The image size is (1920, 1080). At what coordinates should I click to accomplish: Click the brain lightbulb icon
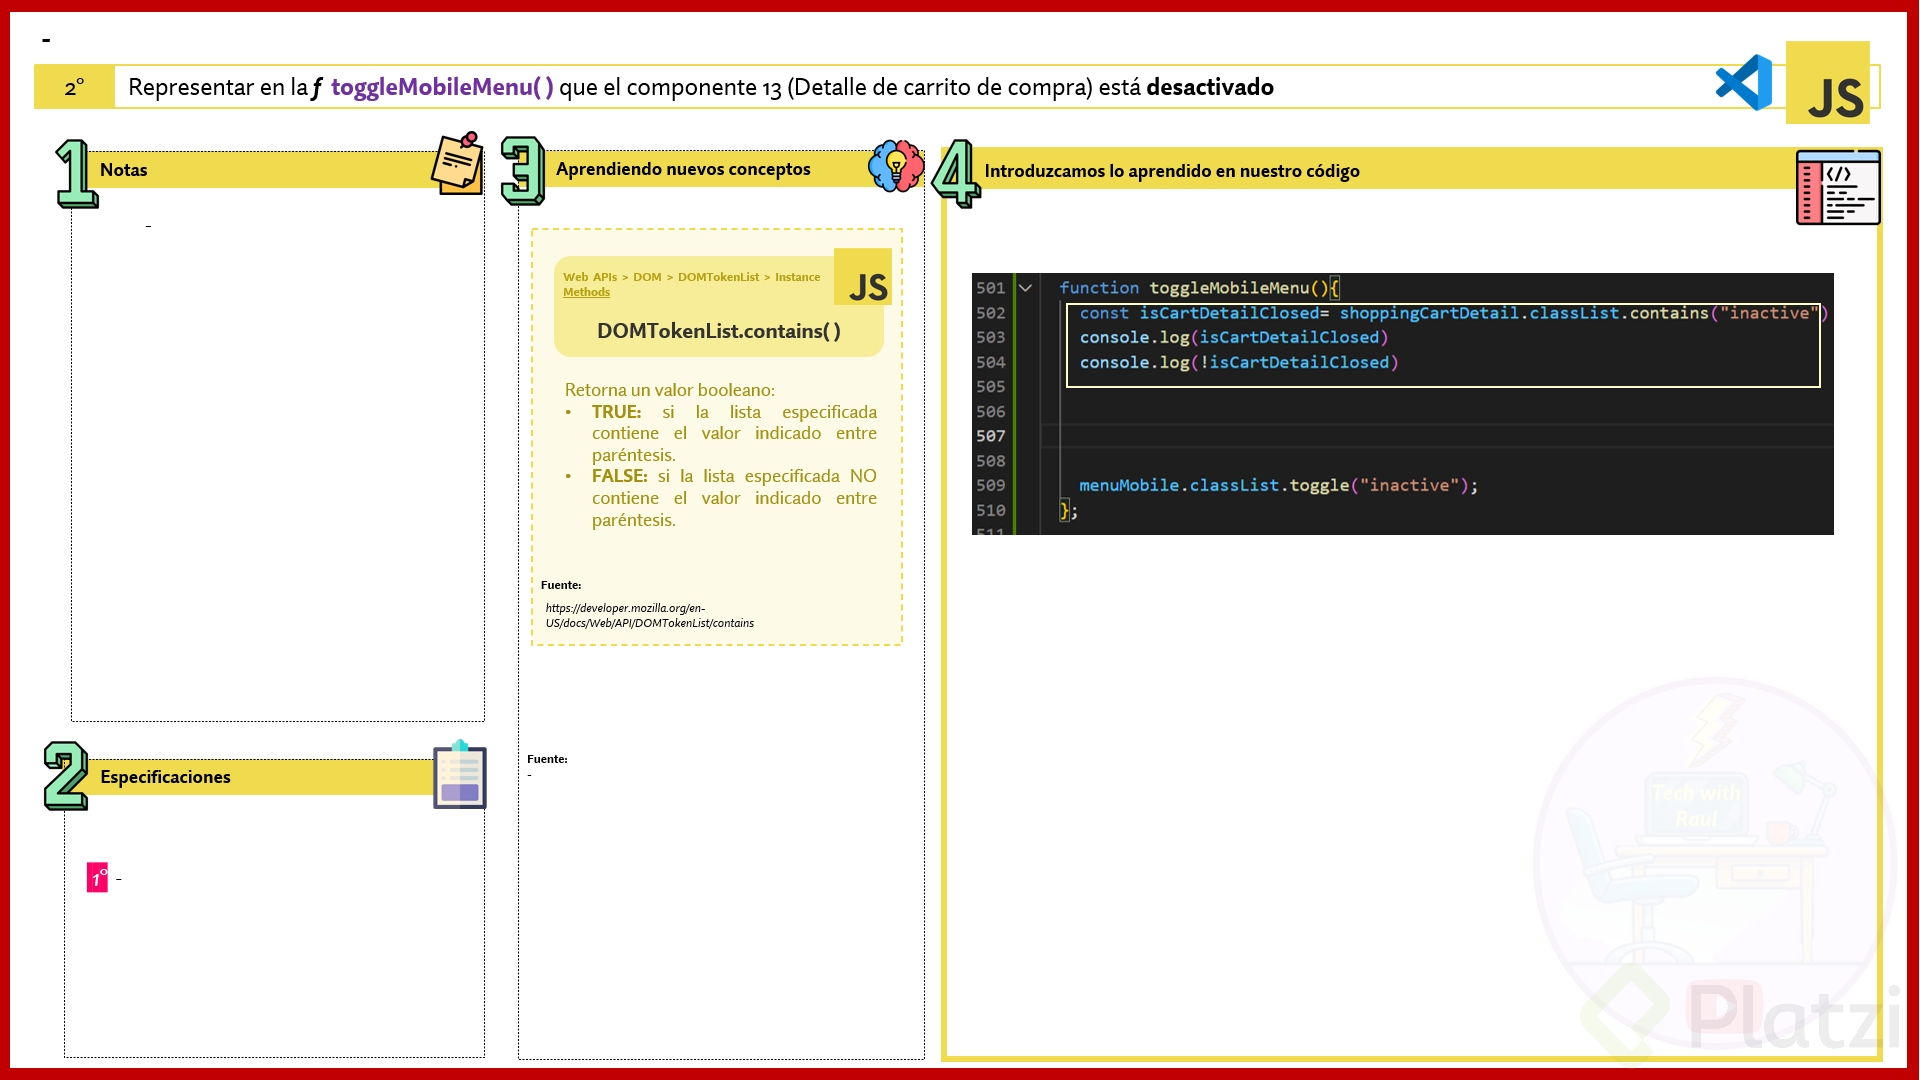896,166
